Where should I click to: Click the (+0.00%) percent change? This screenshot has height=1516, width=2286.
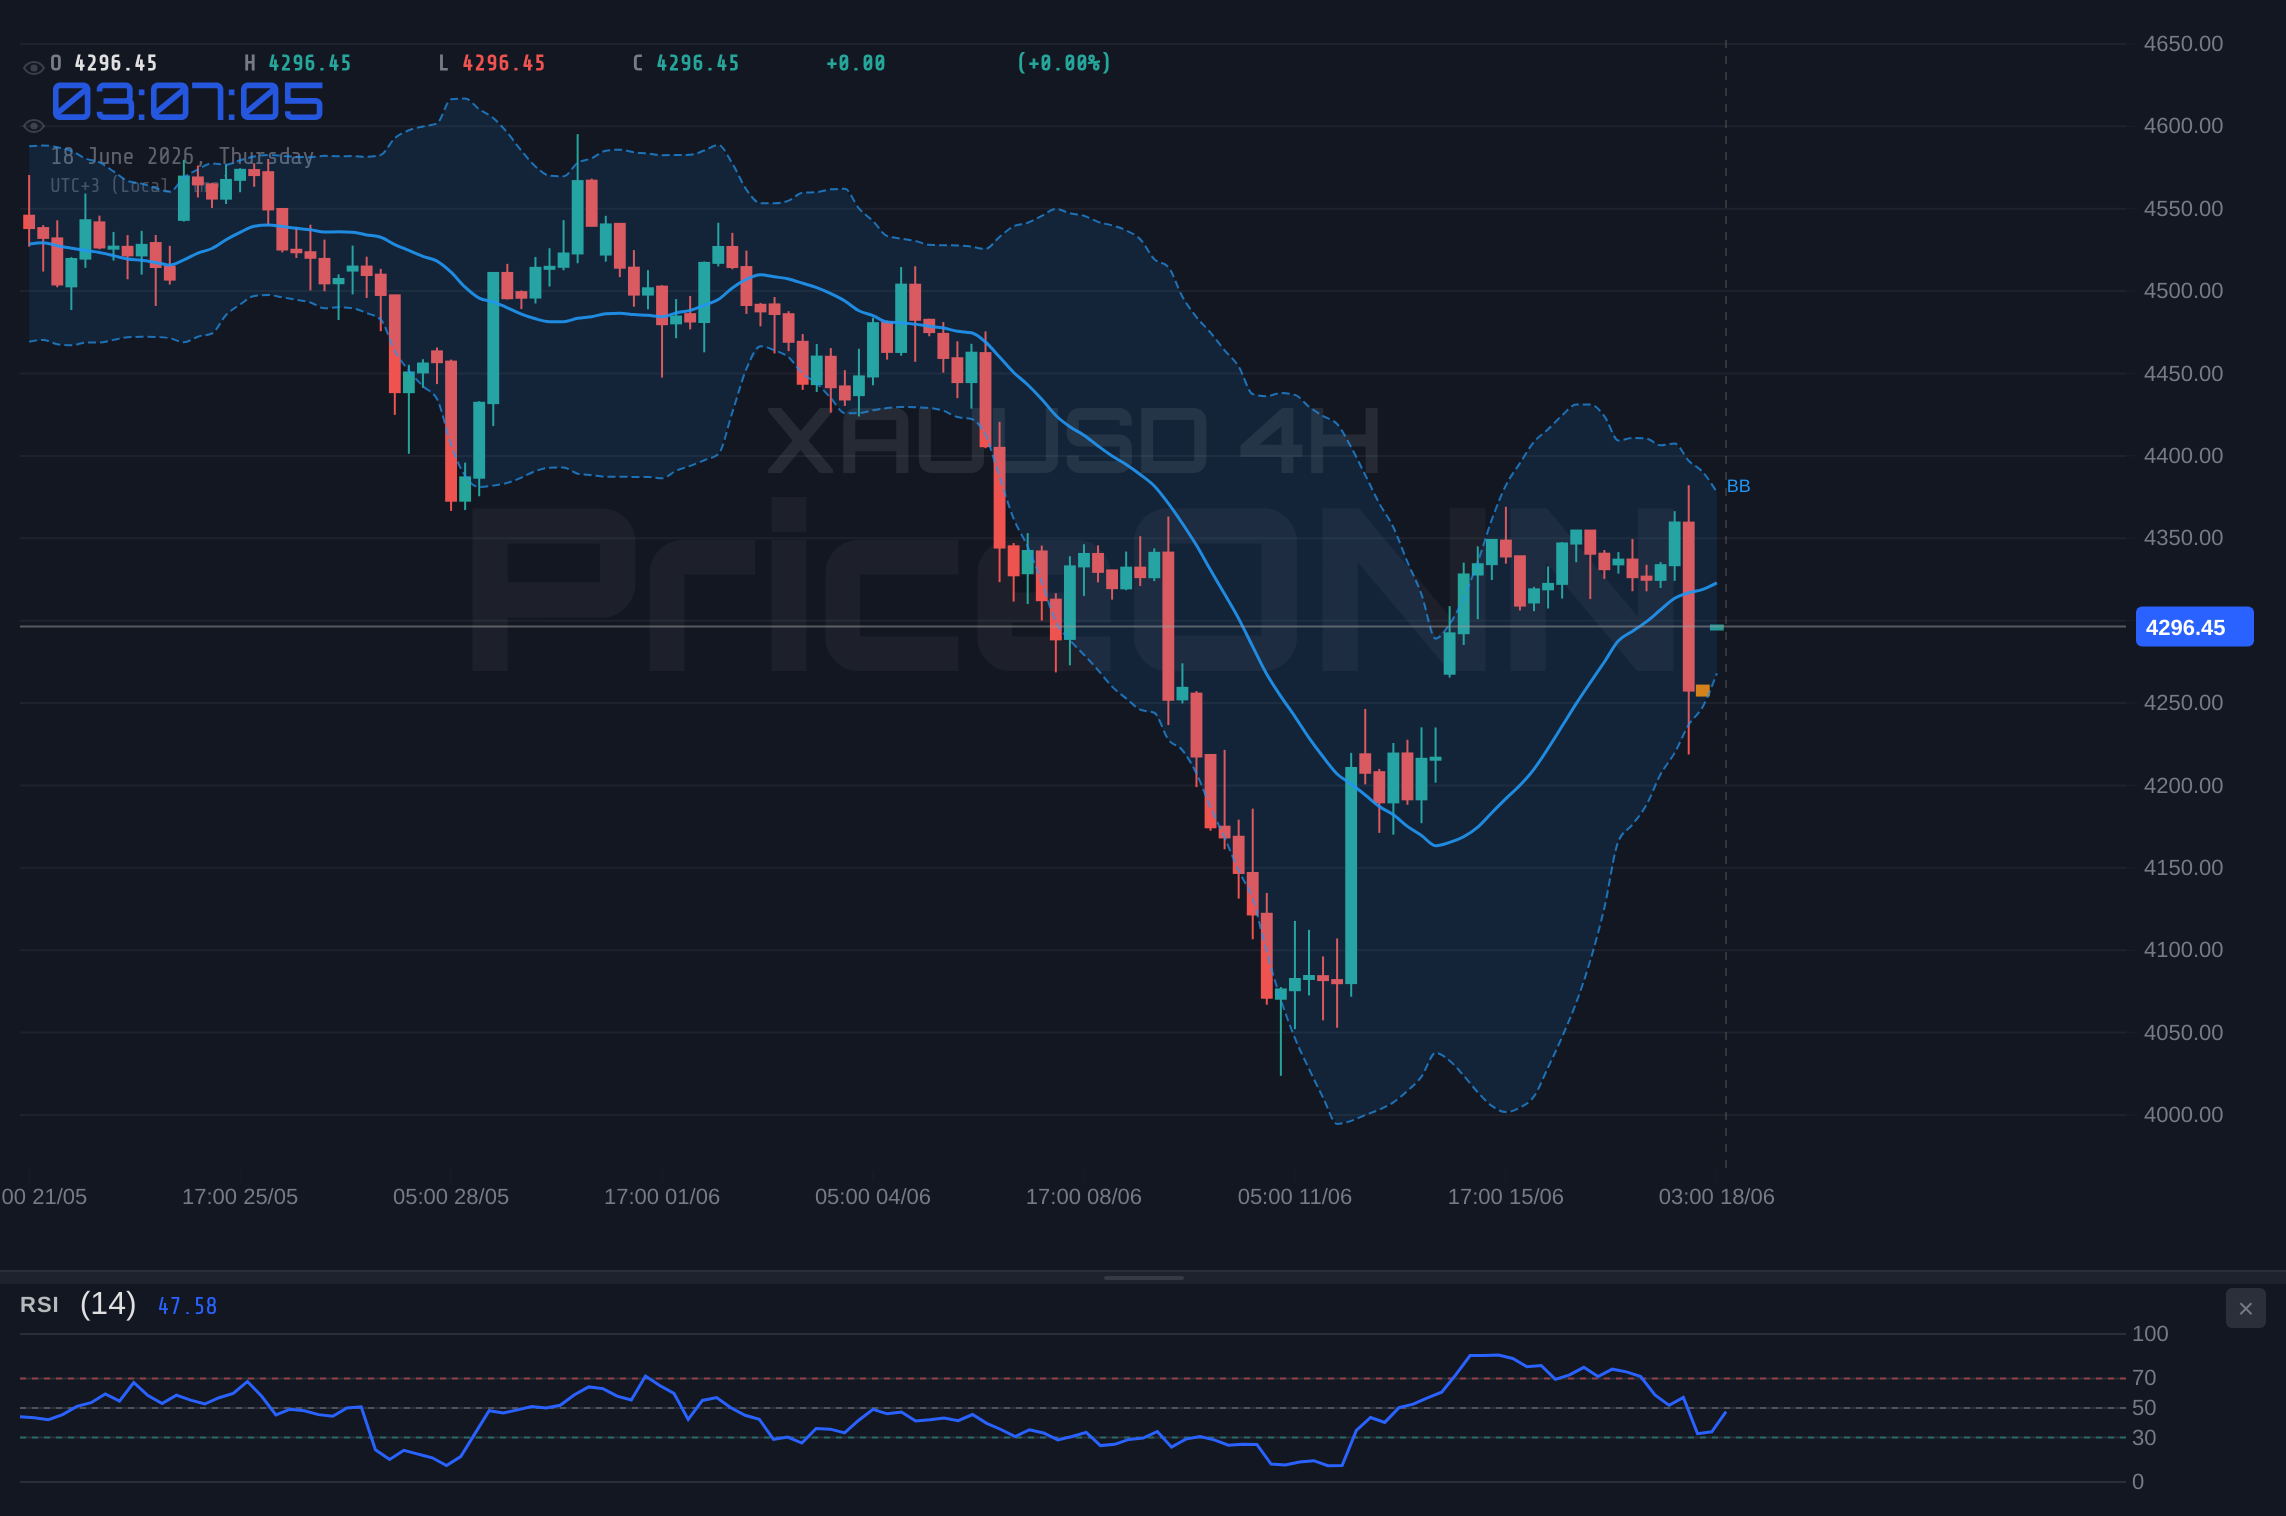1064,63
